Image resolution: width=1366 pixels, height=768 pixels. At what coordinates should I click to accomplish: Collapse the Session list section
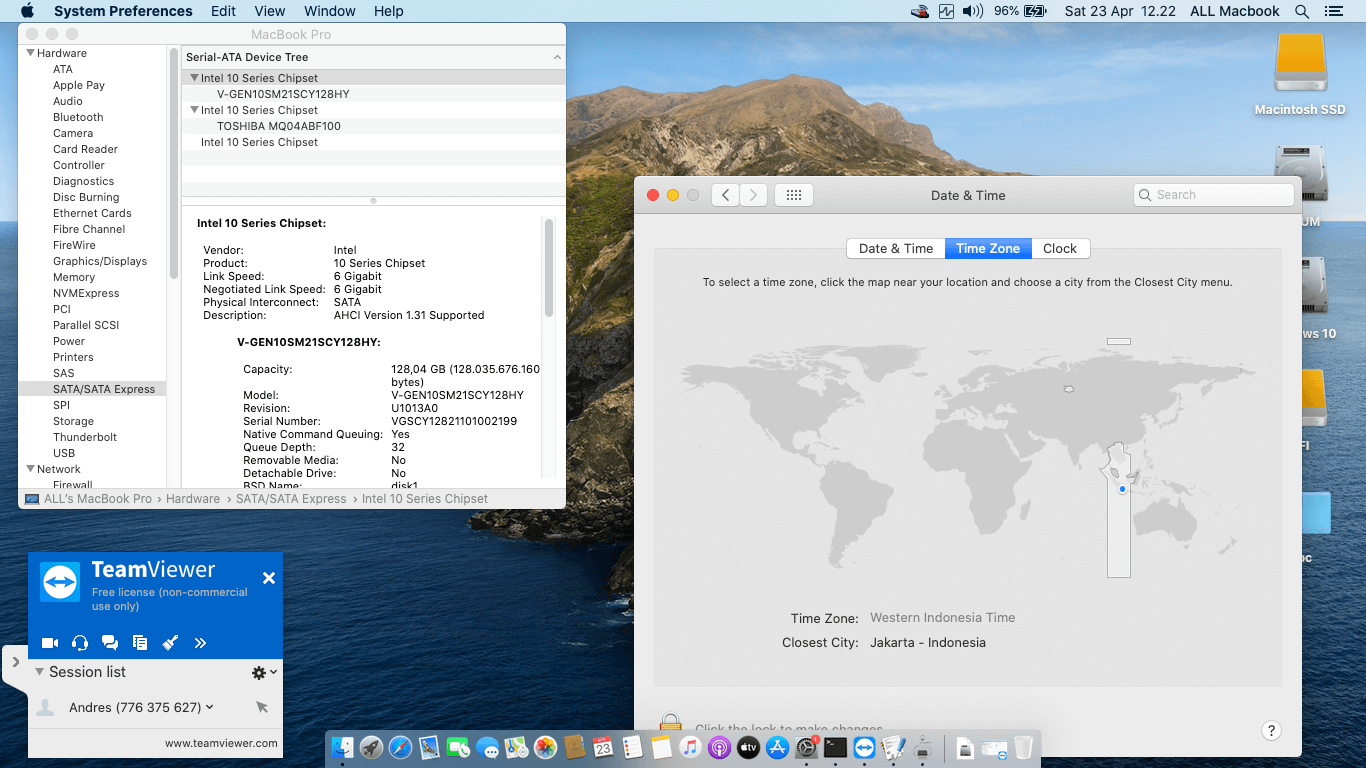[40, 672]
